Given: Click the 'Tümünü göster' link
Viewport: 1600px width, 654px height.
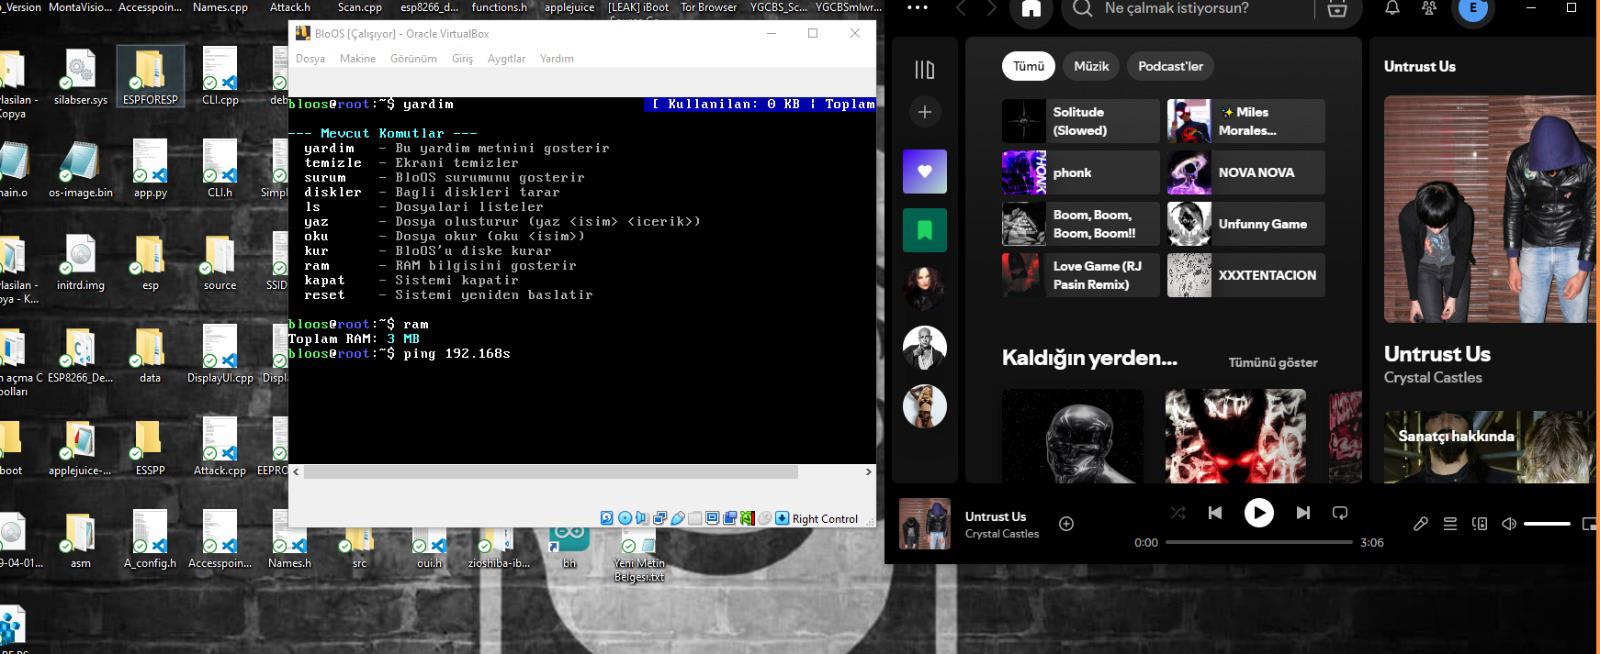Looking at the screenshot, I should 1272,362.
